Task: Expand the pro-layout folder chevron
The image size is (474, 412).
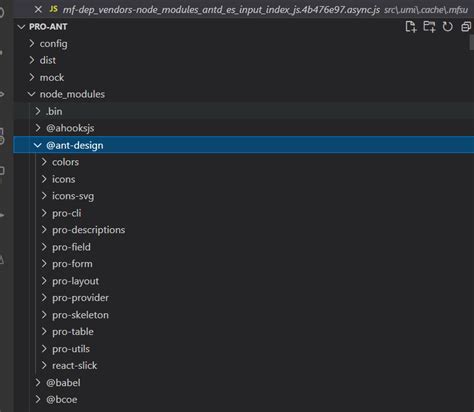Action: [x=44, y=281]
